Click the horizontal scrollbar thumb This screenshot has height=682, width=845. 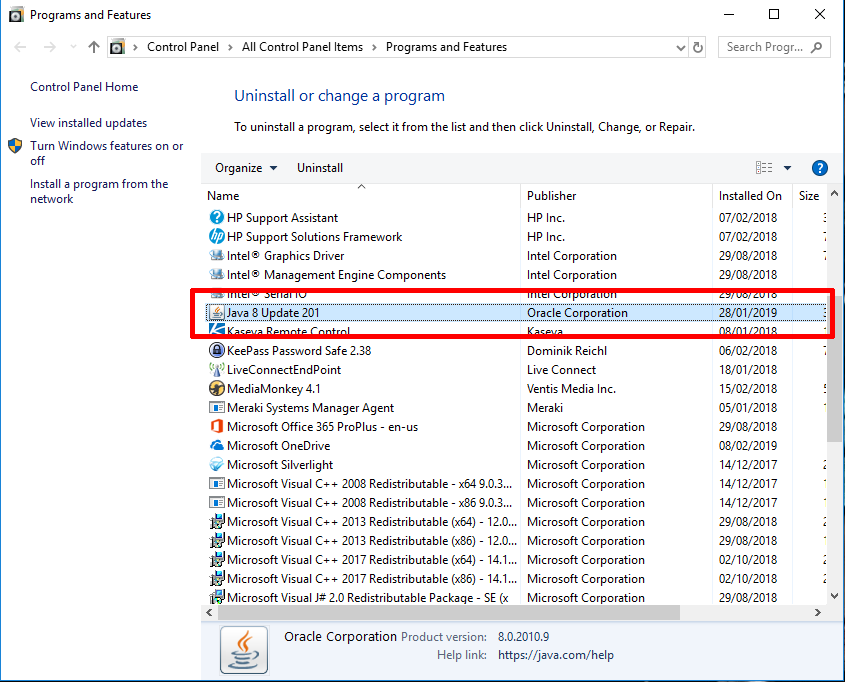coord(448,613)
